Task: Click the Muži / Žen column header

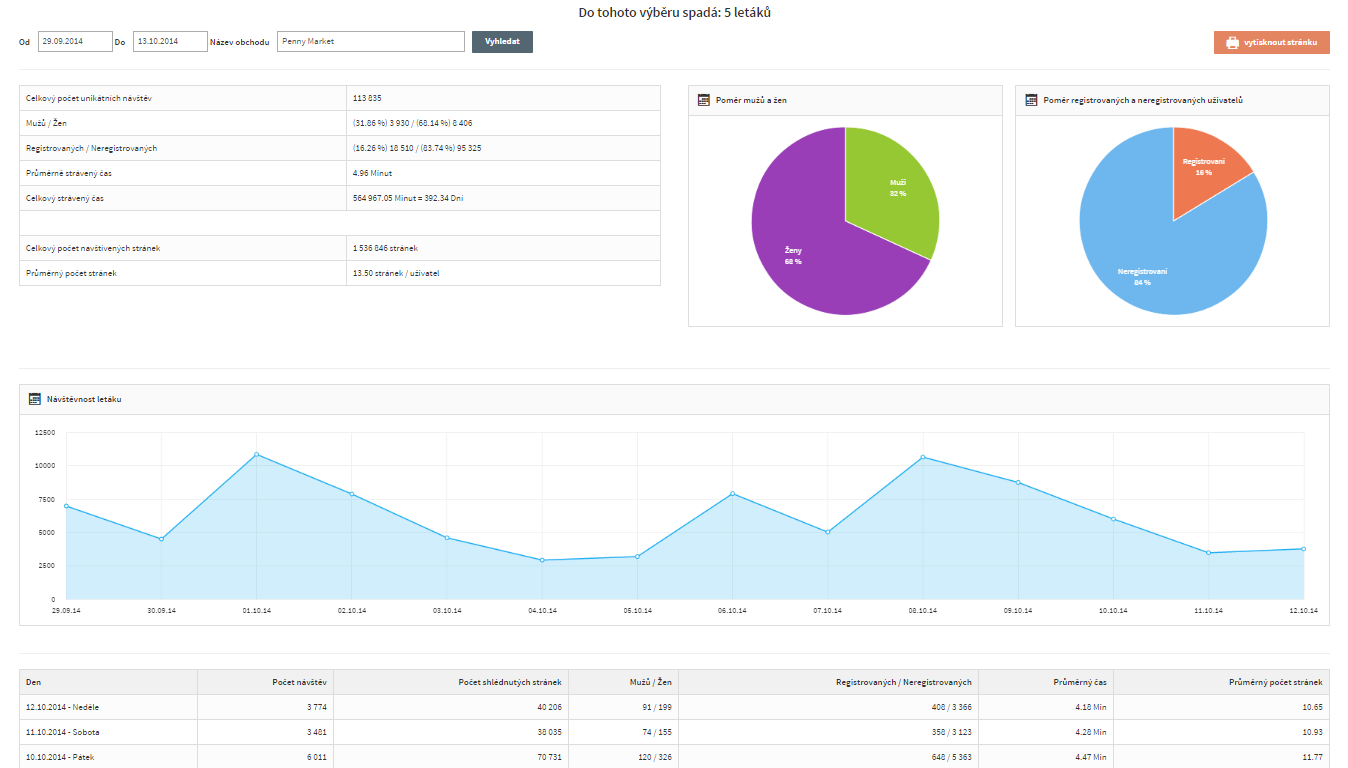Action: (x=624, y=682)
